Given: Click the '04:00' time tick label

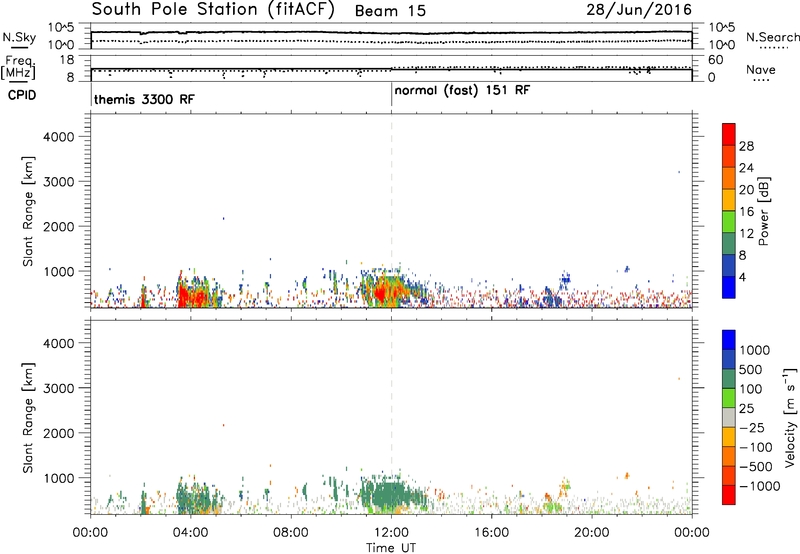Looking at the screenshot, I should 190,532.
